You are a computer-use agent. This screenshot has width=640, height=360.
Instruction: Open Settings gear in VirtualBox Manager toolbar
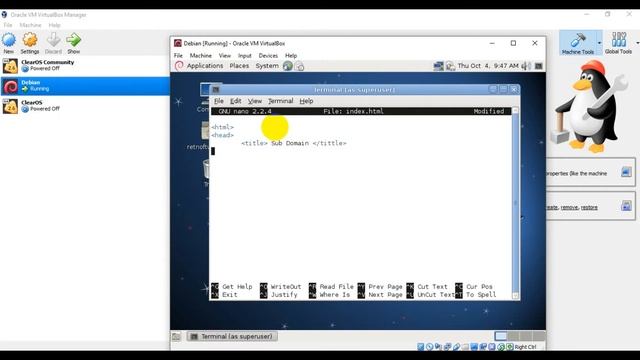[30, 40]
